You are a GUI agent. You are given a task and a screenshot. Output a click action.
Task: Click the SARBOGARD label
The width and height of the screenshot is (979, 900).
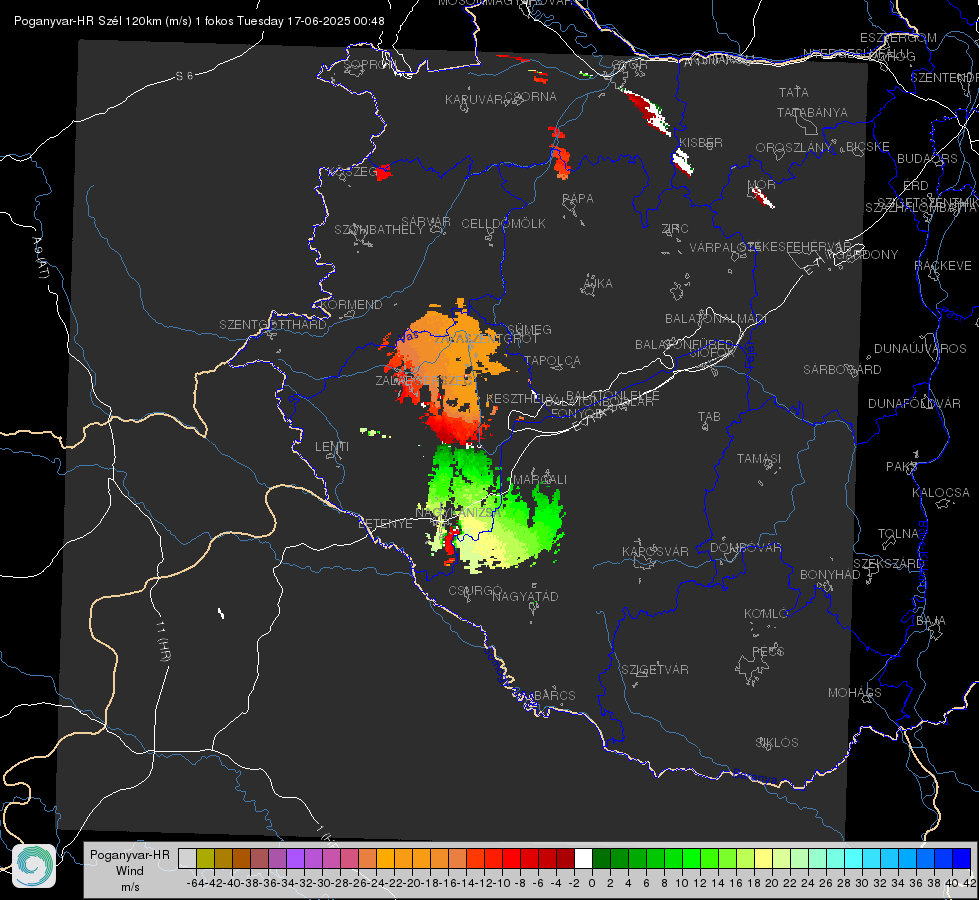(842, 369)
